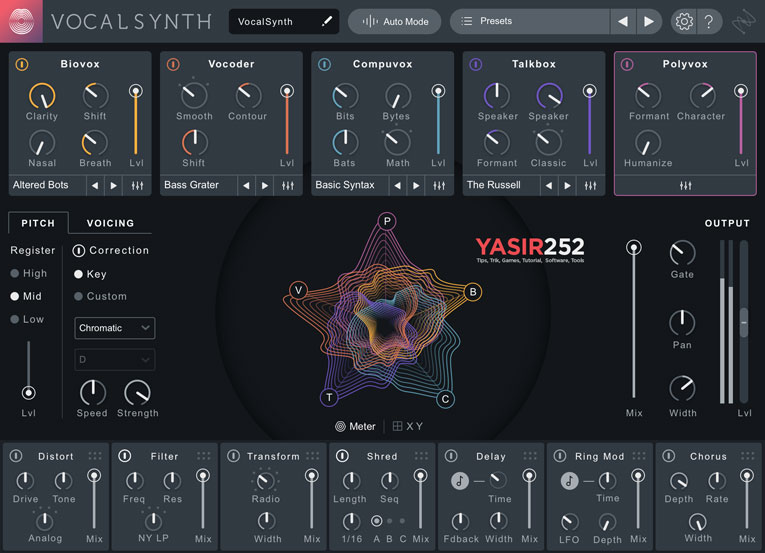Open the Presets browser dropdown
Image resolution: width=765 pixels, height=553 pixels.
pos(530,21)
